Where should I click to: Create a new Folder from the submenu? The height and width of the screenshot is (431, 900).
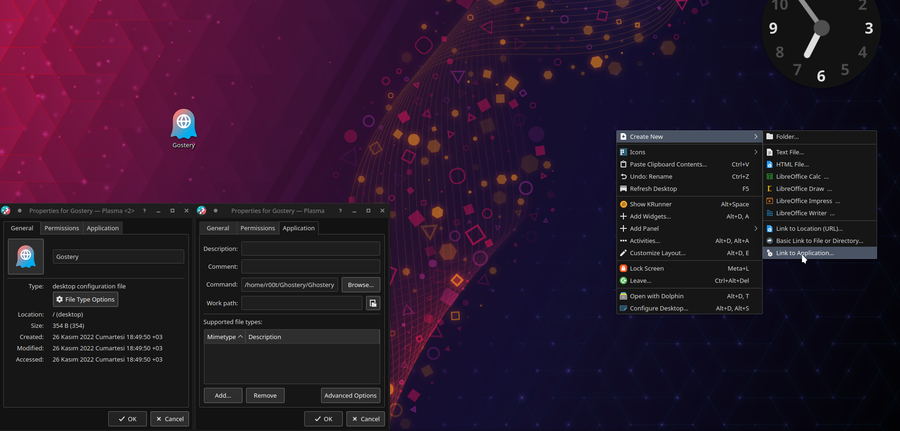pyautogui.click(x=787, y=136)
